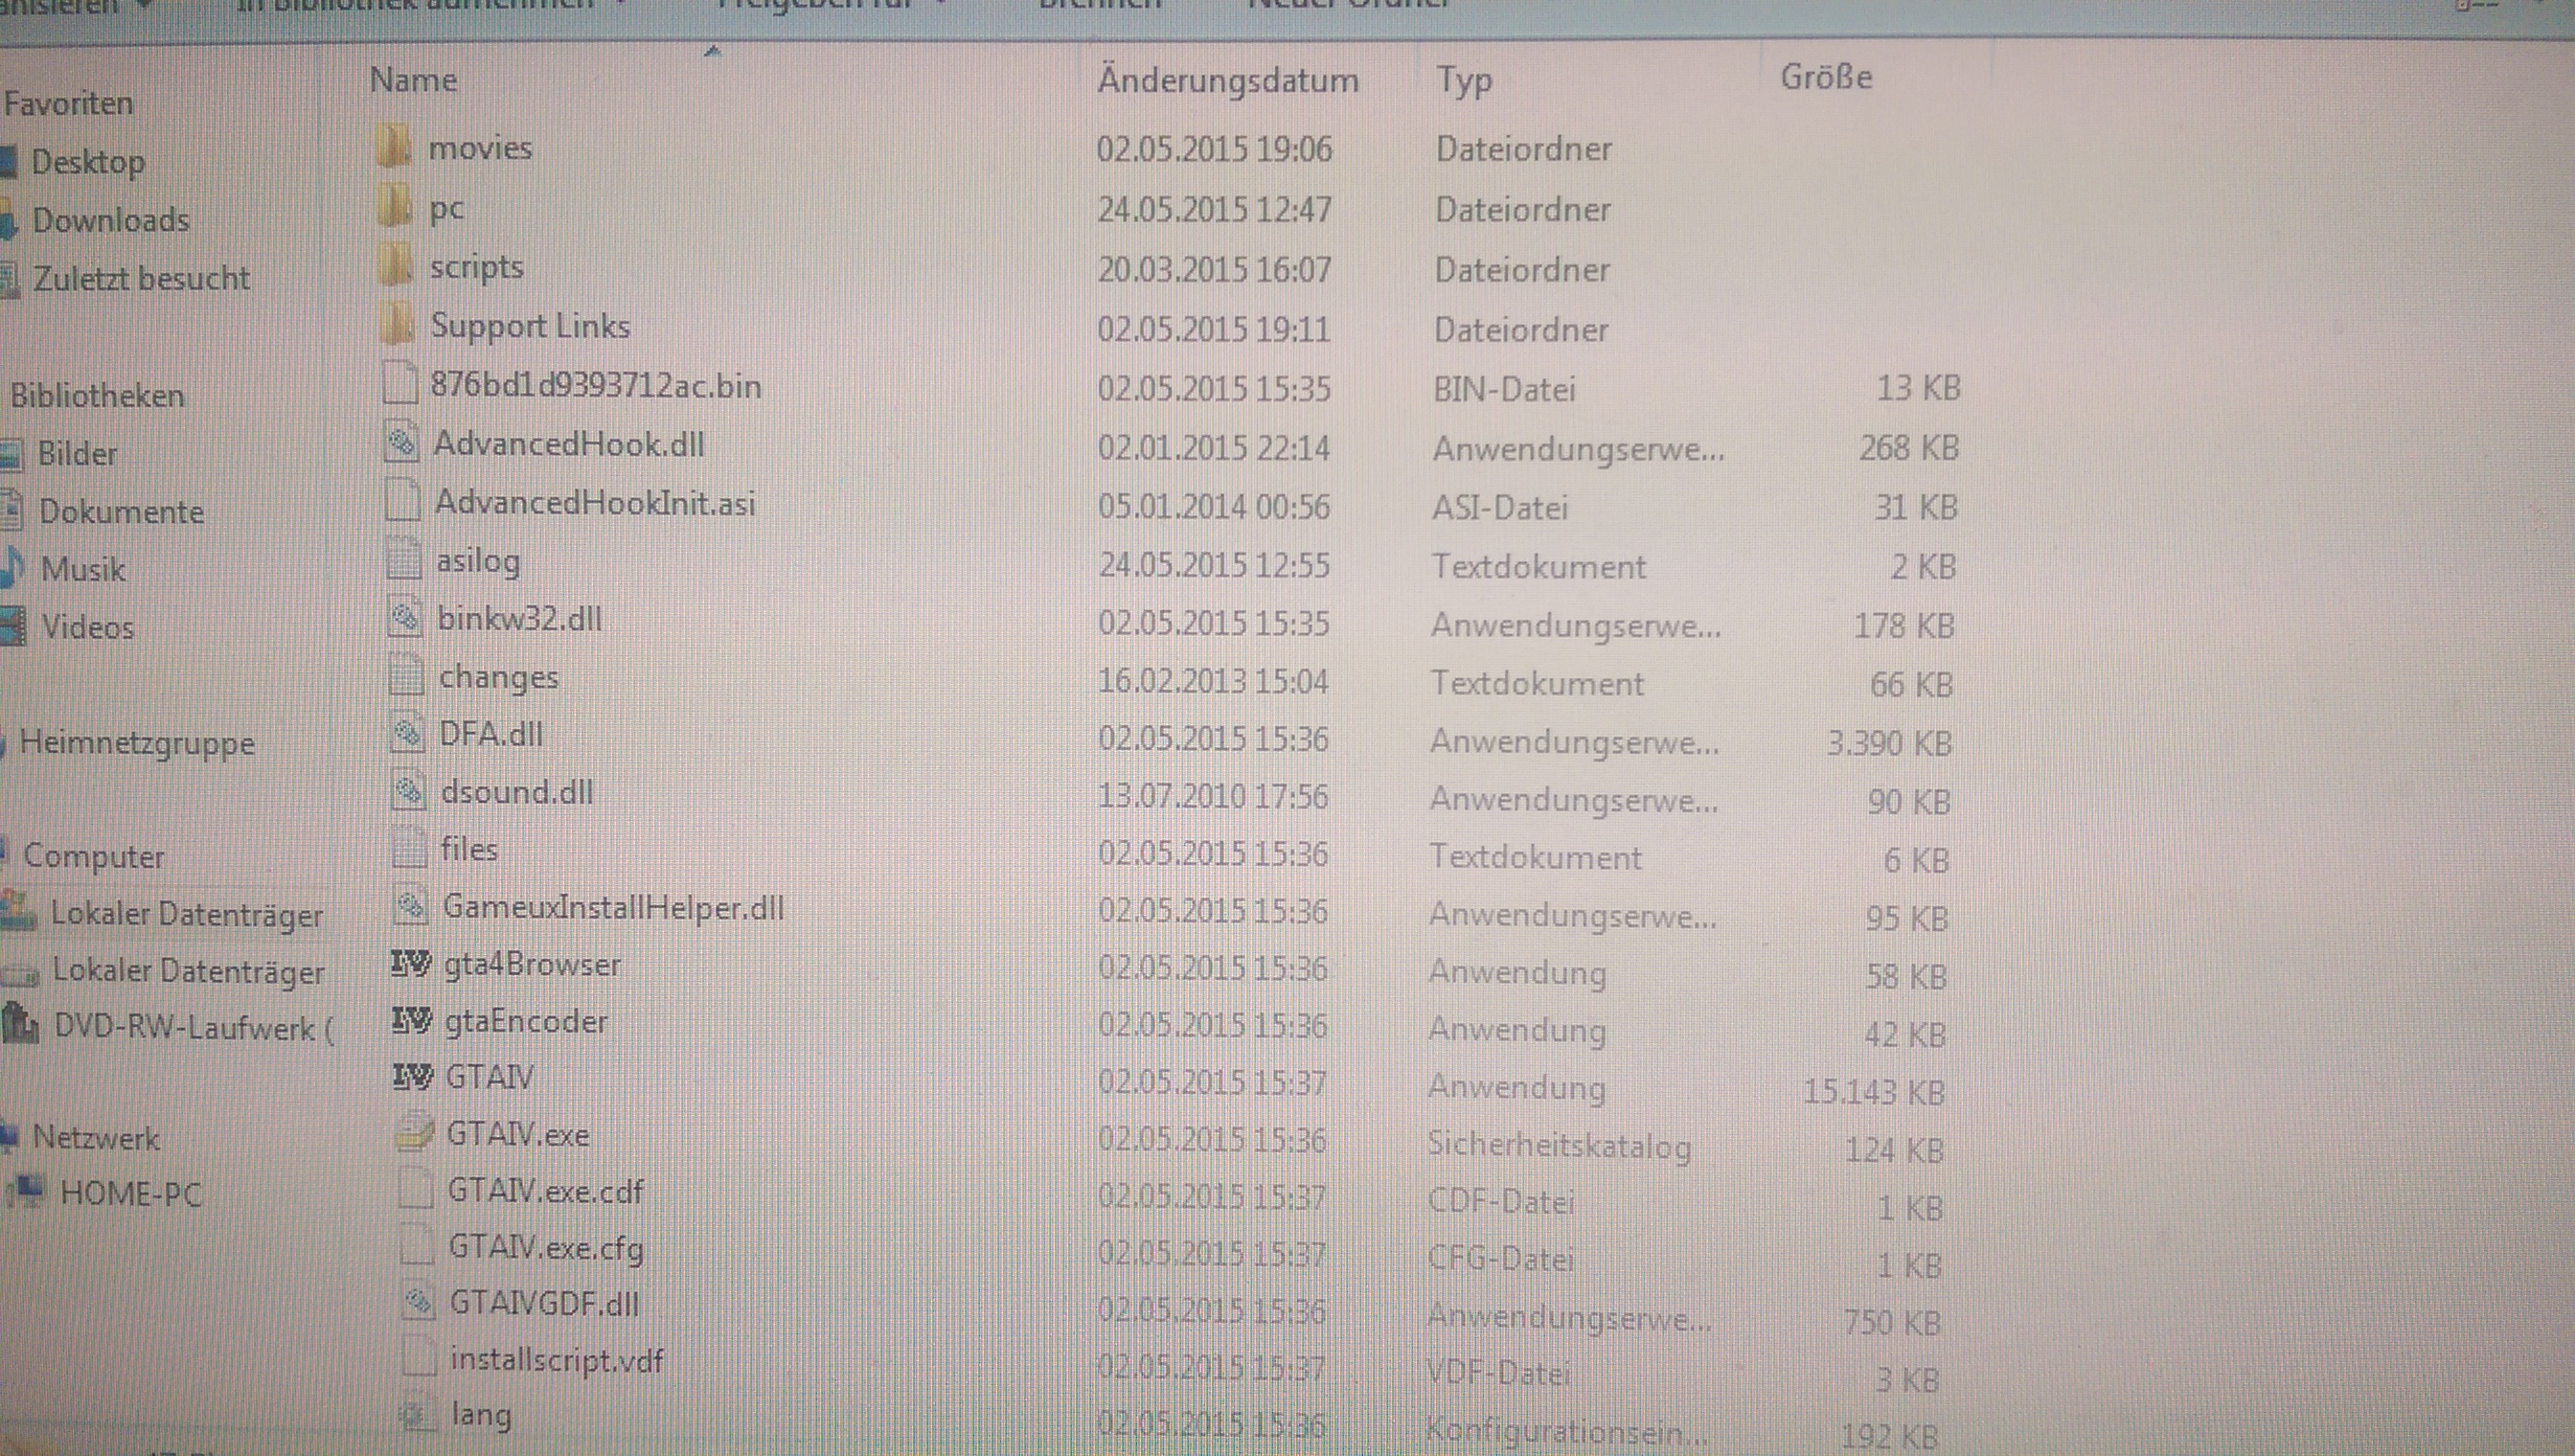2575x1456 pixels.
Task: Expand the Bibliotheken section
Action: tap(97, 396)
